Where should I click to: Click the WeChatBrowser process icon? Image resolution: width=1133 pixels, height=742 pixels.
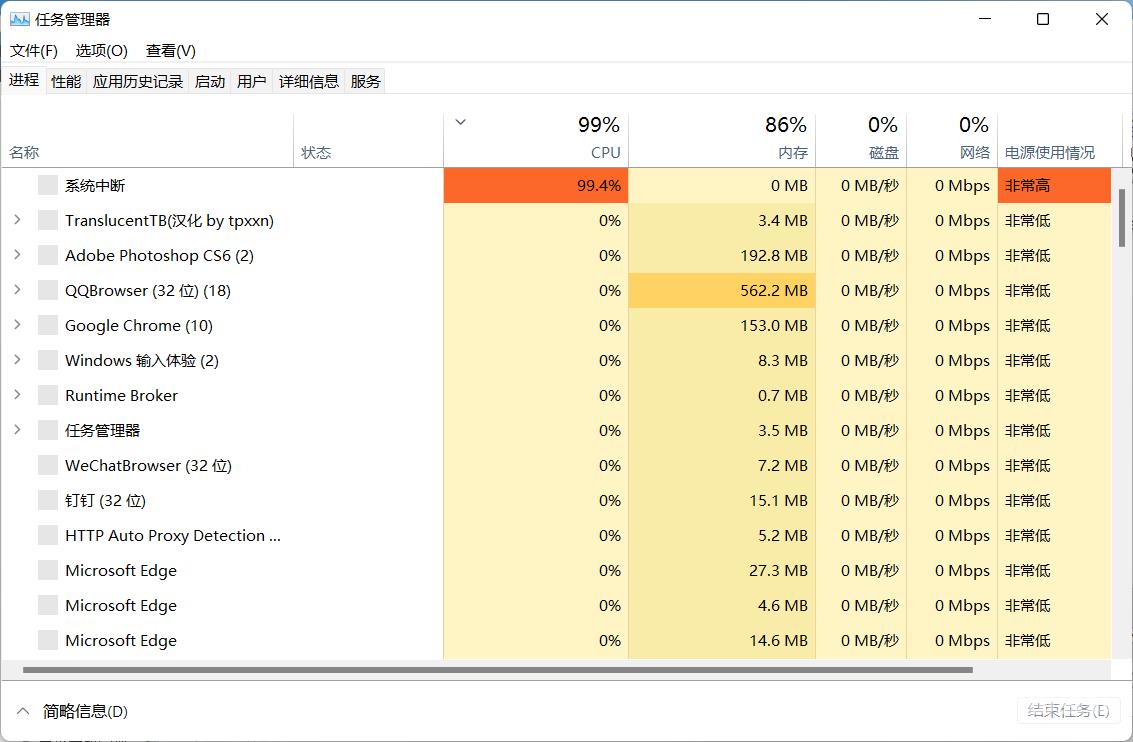point(47,465)
